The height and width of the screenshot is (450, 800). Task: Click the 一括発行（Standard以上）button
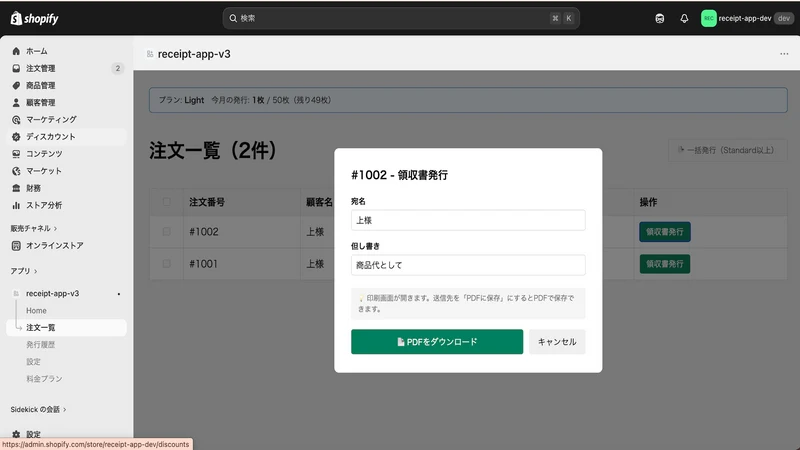(x=728, y=150)
